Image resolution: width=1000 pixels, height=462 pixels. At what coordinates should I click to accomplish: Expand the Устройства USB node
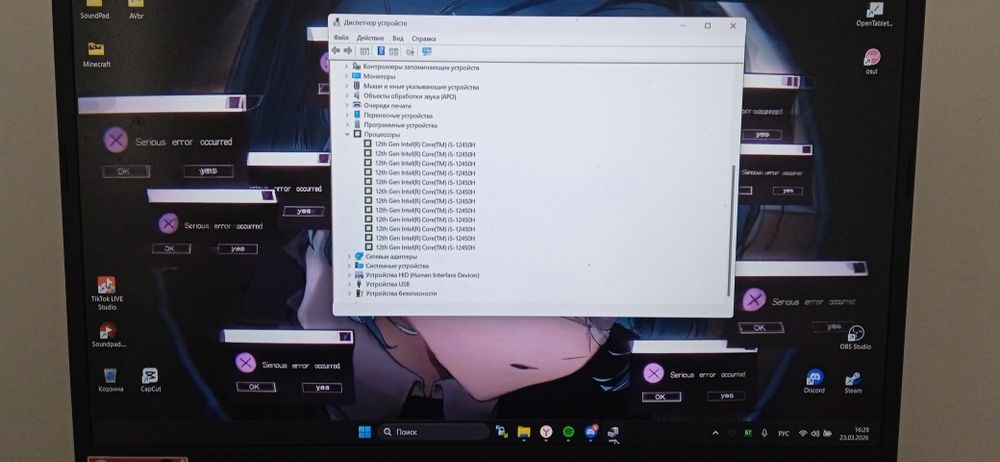tap(348, 284)
